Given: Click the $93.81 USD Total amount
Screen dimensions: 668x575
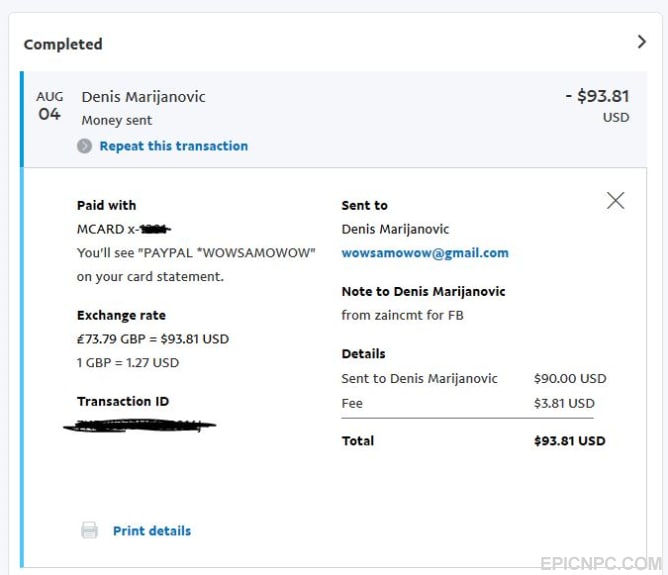Looking at the screenshot, I should 570,441.
